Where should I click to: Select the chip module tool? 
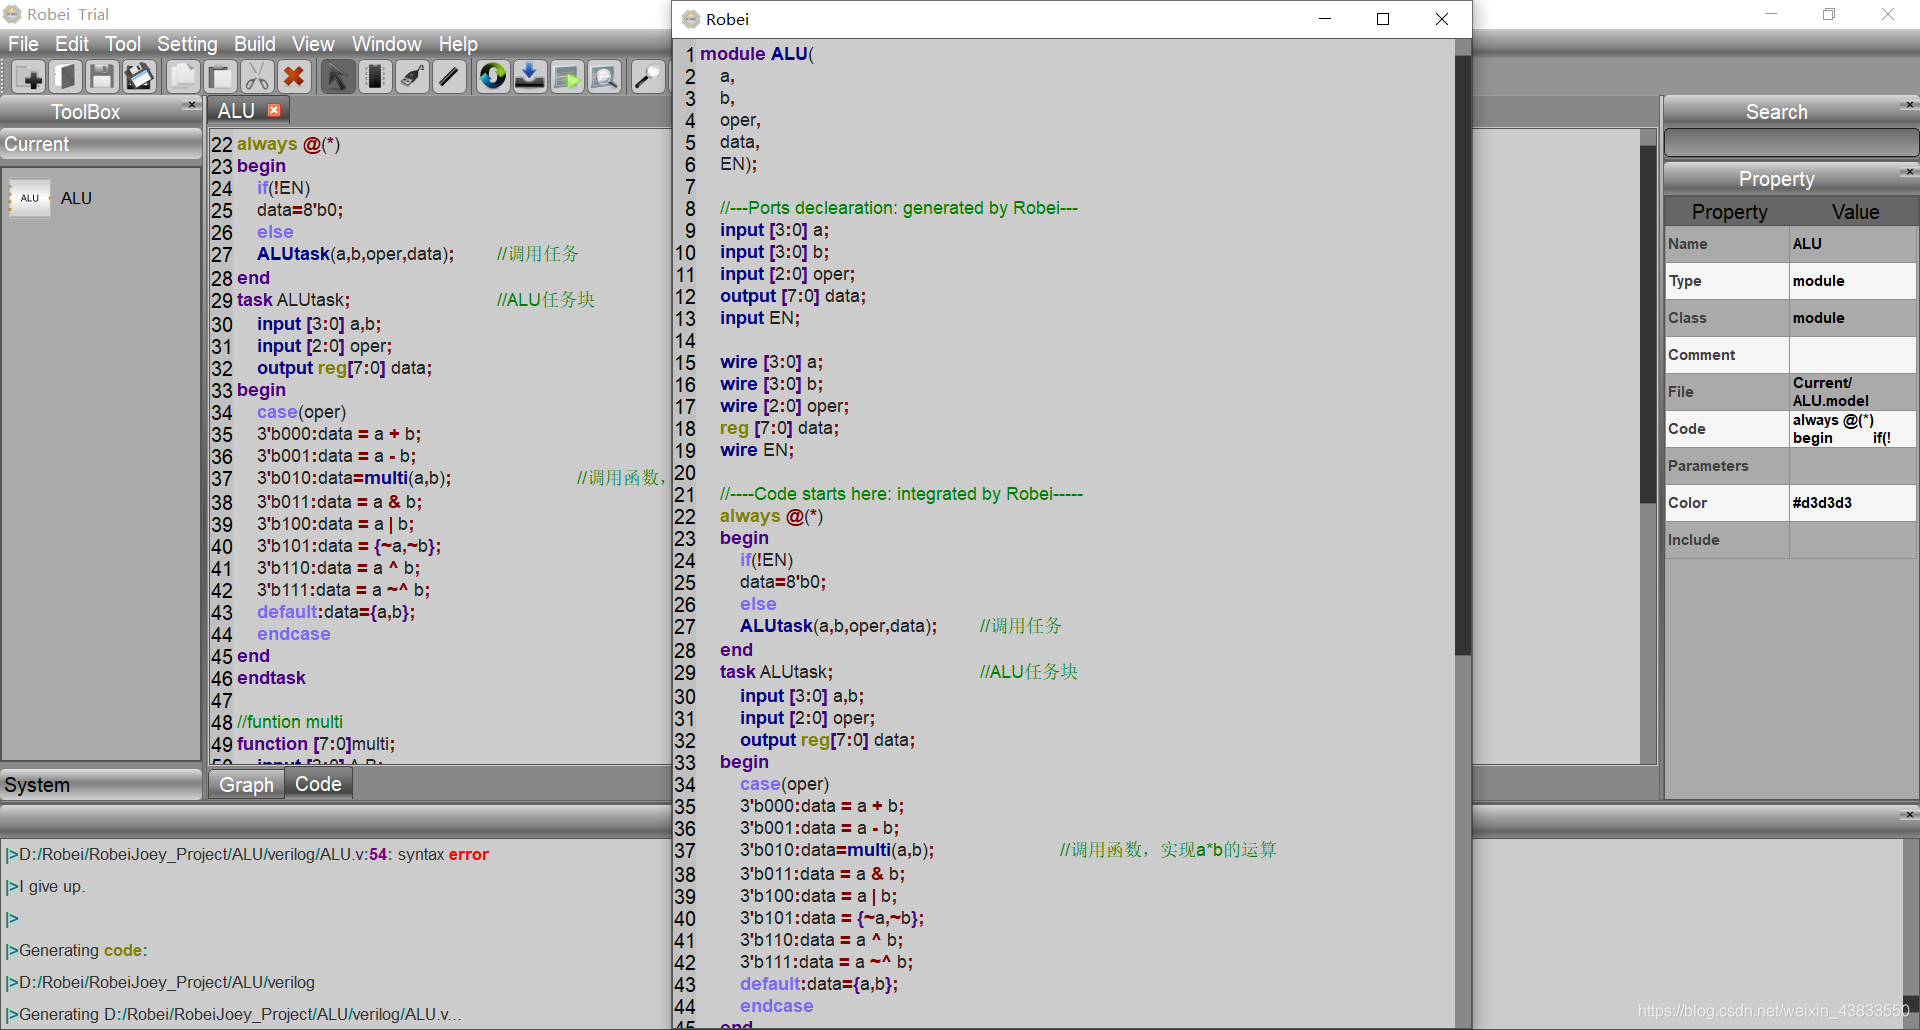[375, 76]
